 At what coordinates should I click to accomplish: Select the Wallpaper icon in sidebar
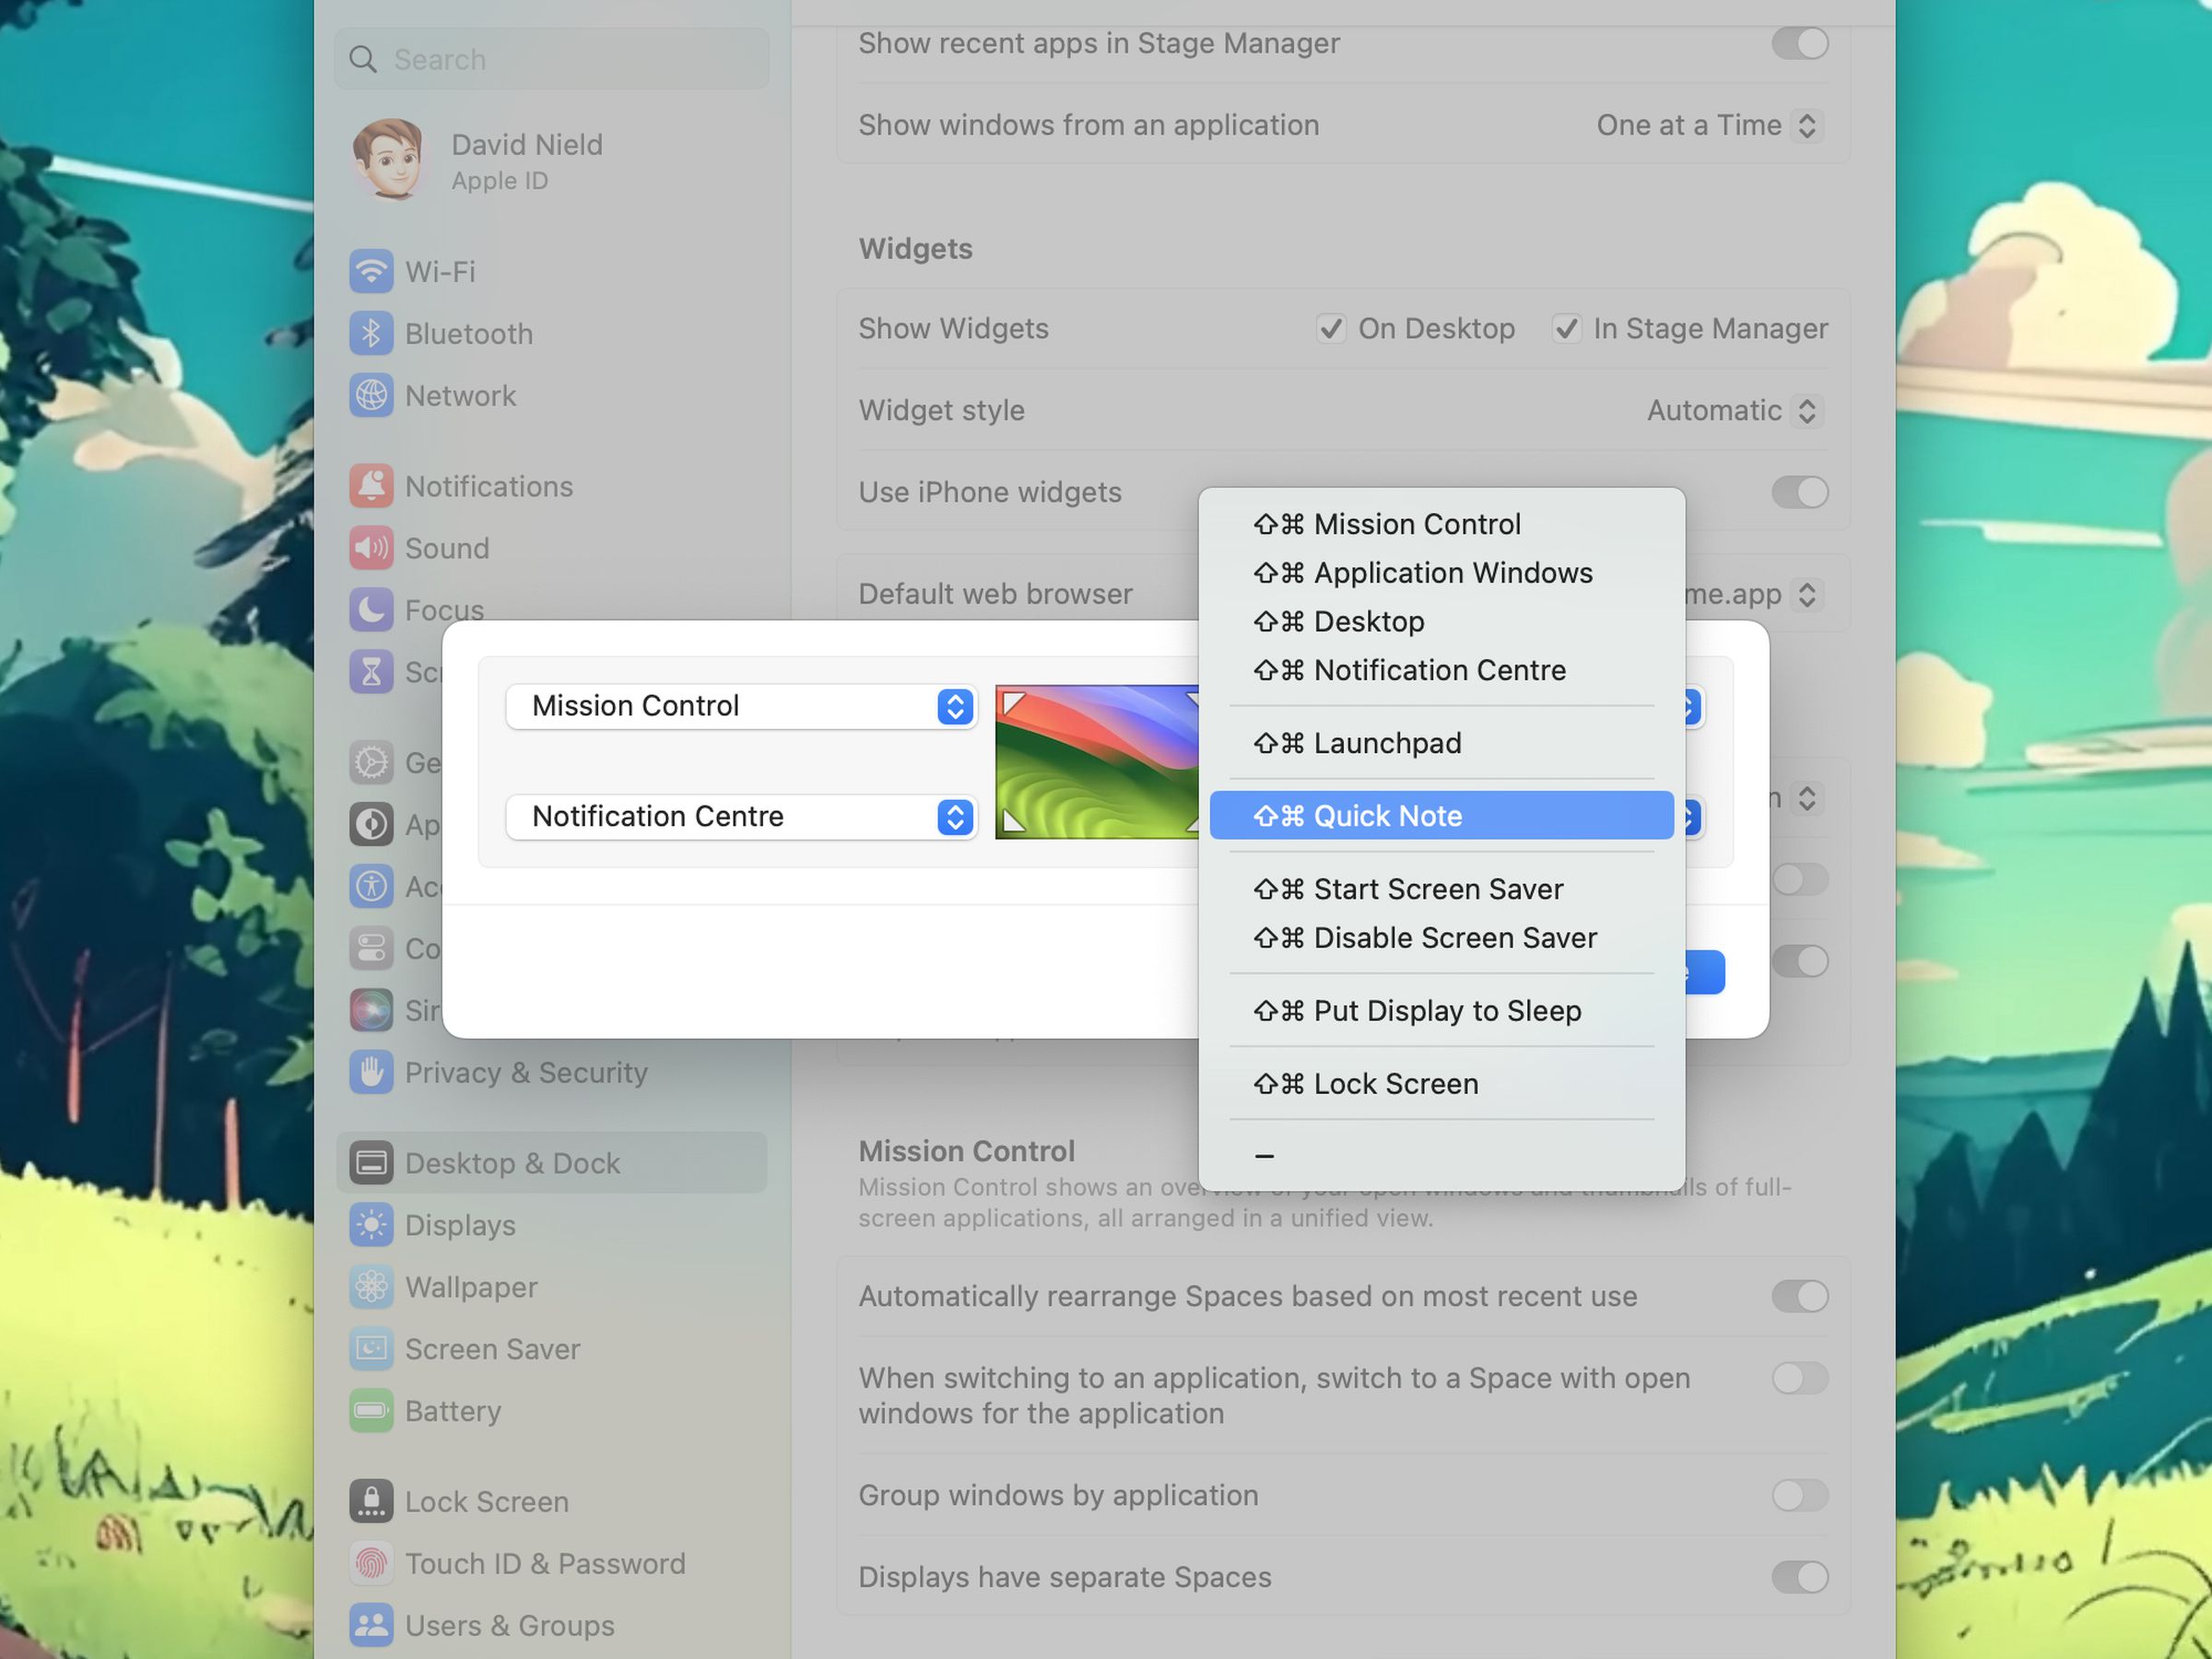pyautogui.click(x=371, y=1287)
